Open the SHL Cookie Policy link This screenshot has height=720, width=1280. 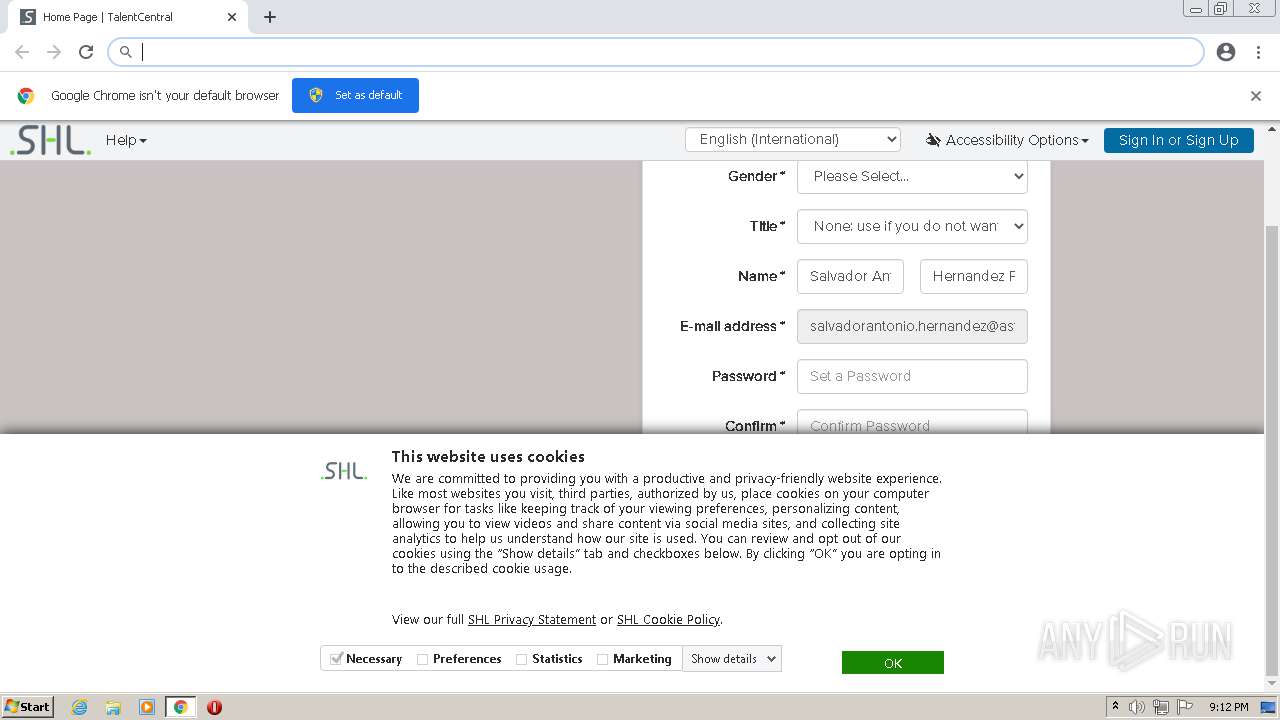click(668, 620)
